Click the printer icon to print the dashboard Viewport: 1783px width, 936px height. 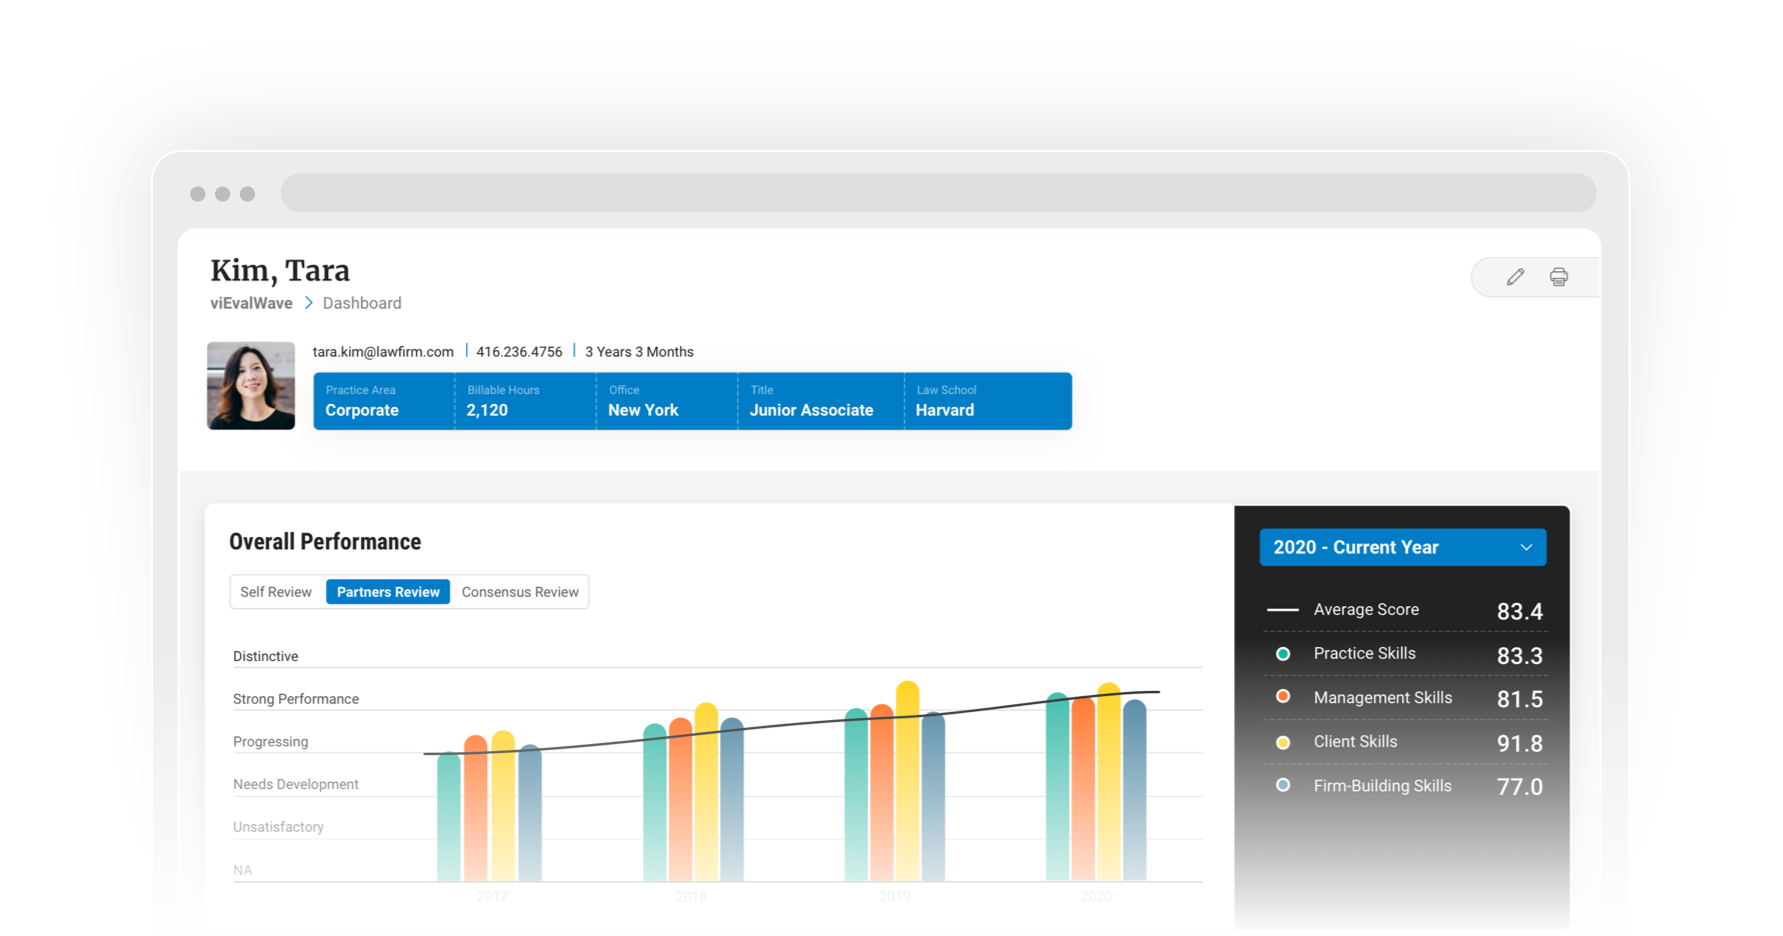click(x=1558, y=277)
